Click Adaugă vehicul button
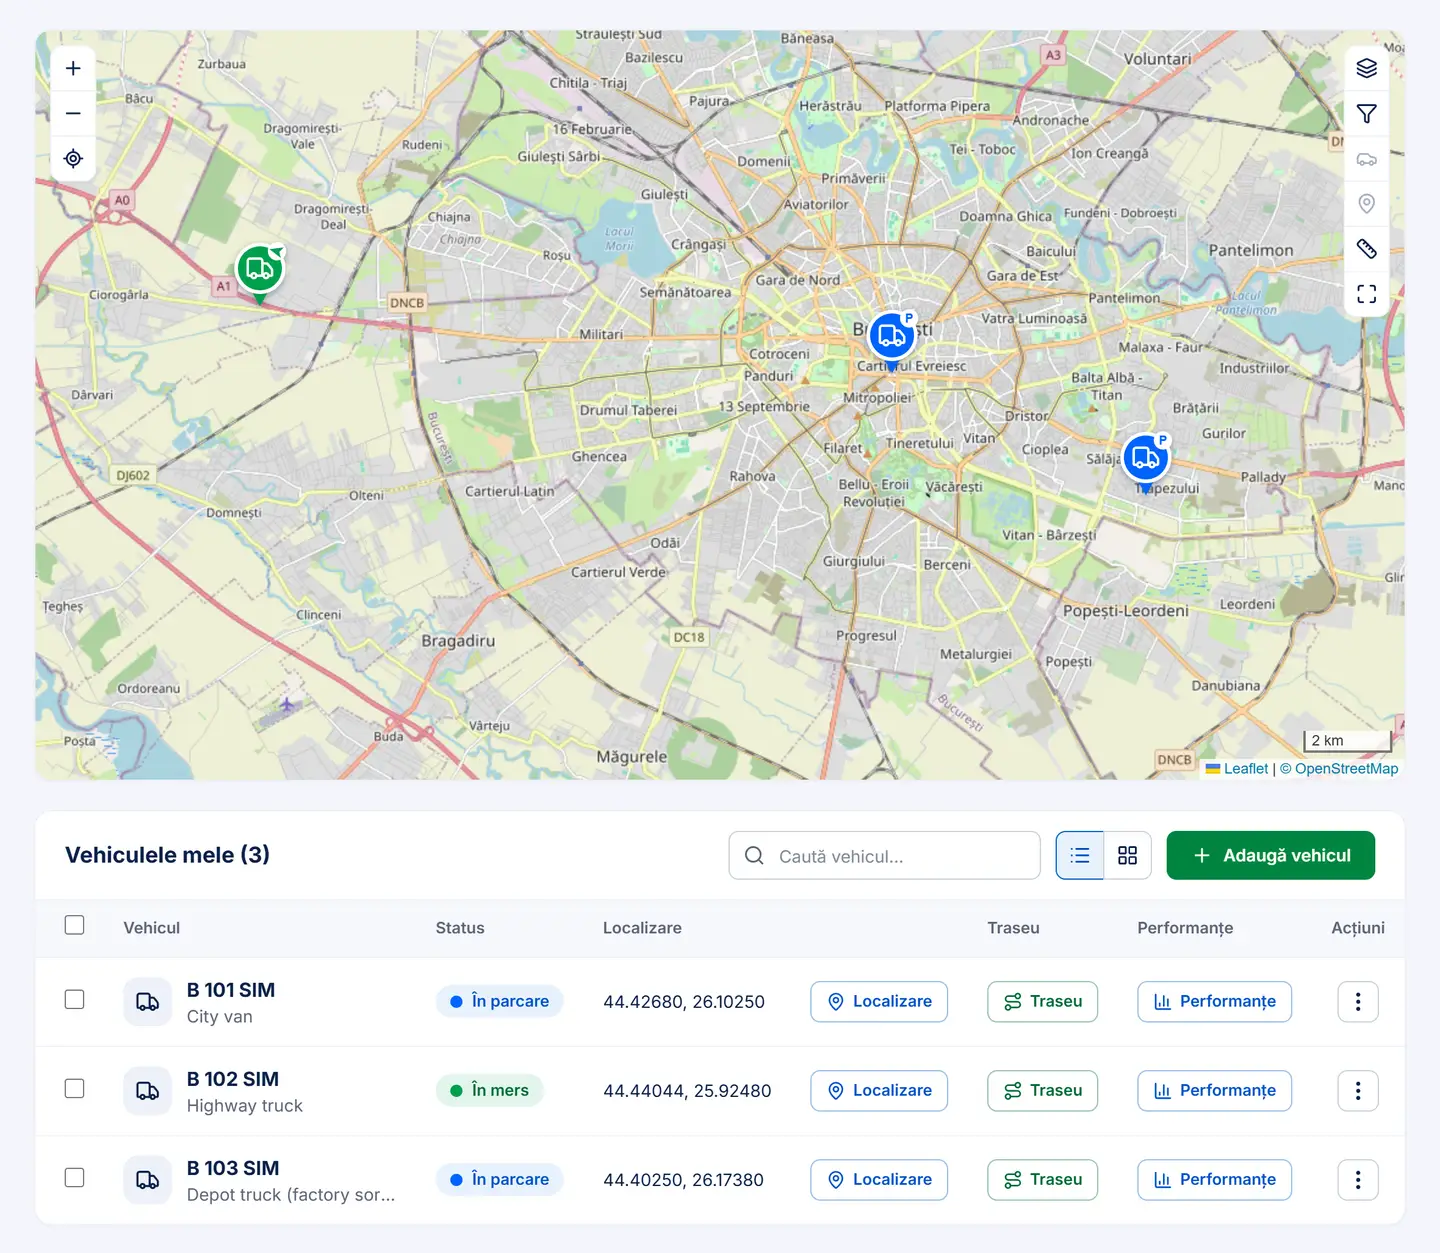Viewport: 1440px width, 1253px height. [x=1271, y=856]
